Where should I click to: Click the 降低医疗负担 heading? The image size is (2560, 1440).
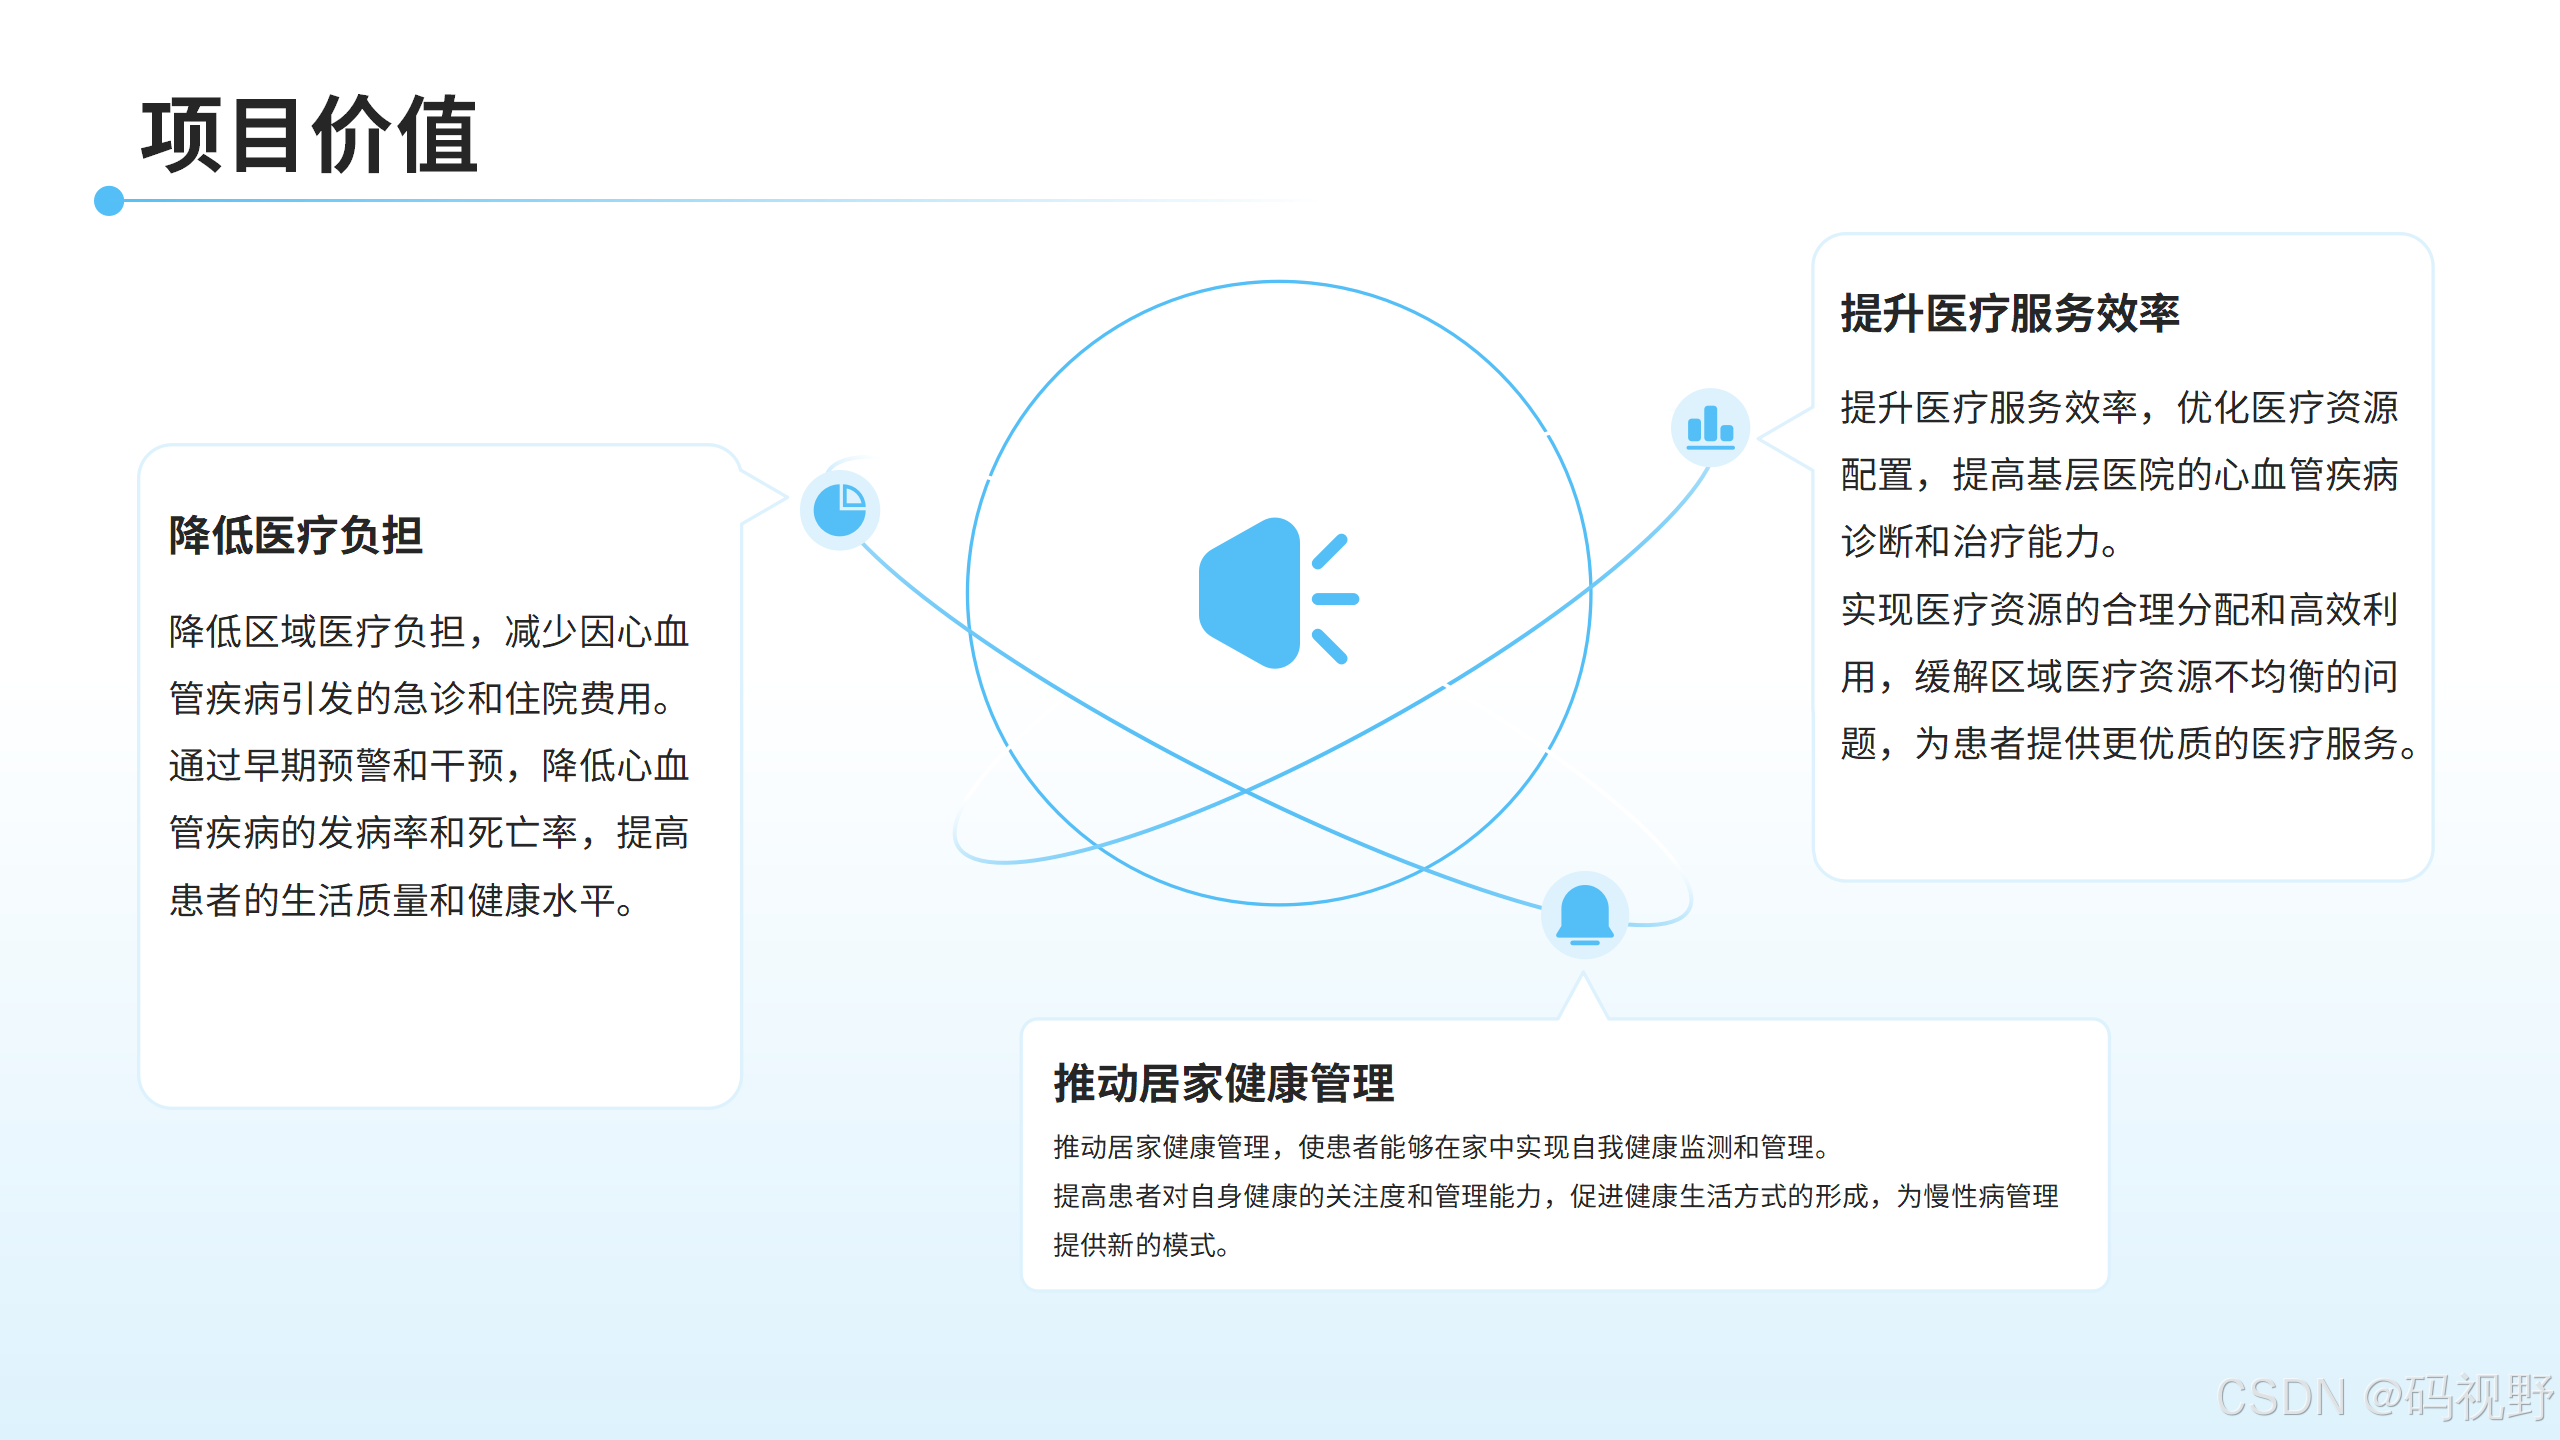296,535
